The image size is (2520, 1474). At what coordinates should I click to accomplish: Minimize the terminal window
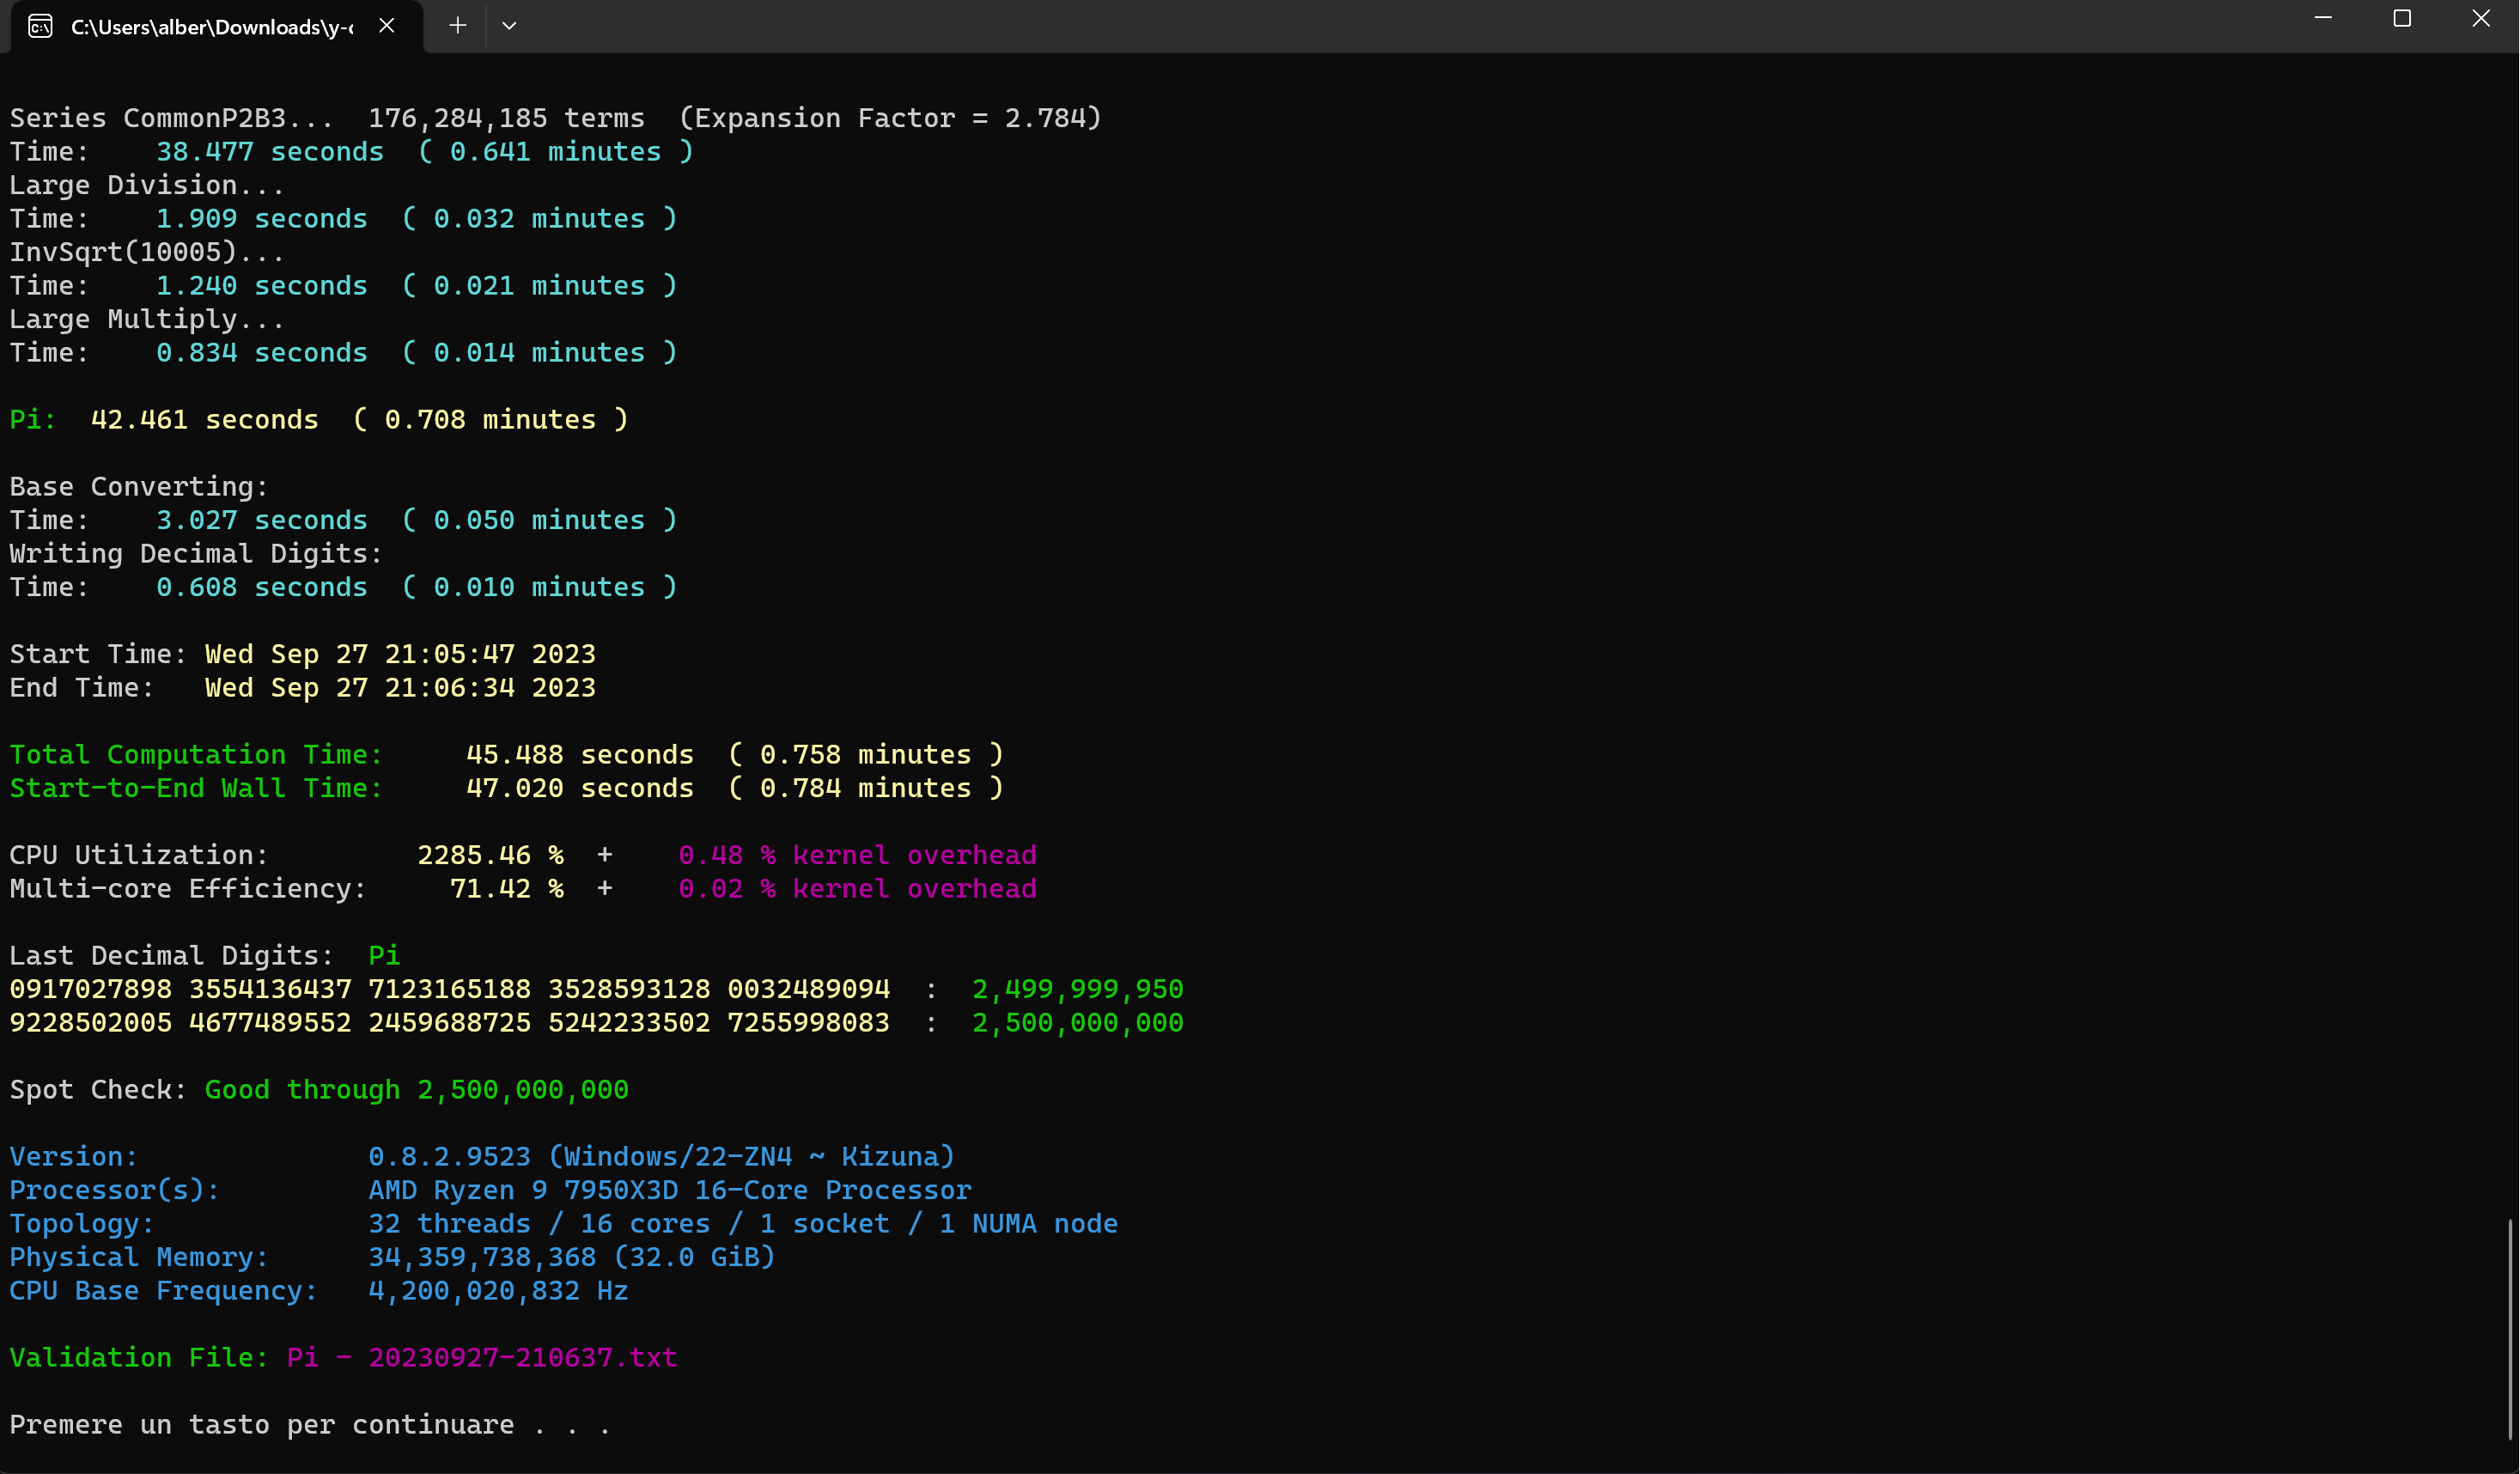tap(2323, 19)
